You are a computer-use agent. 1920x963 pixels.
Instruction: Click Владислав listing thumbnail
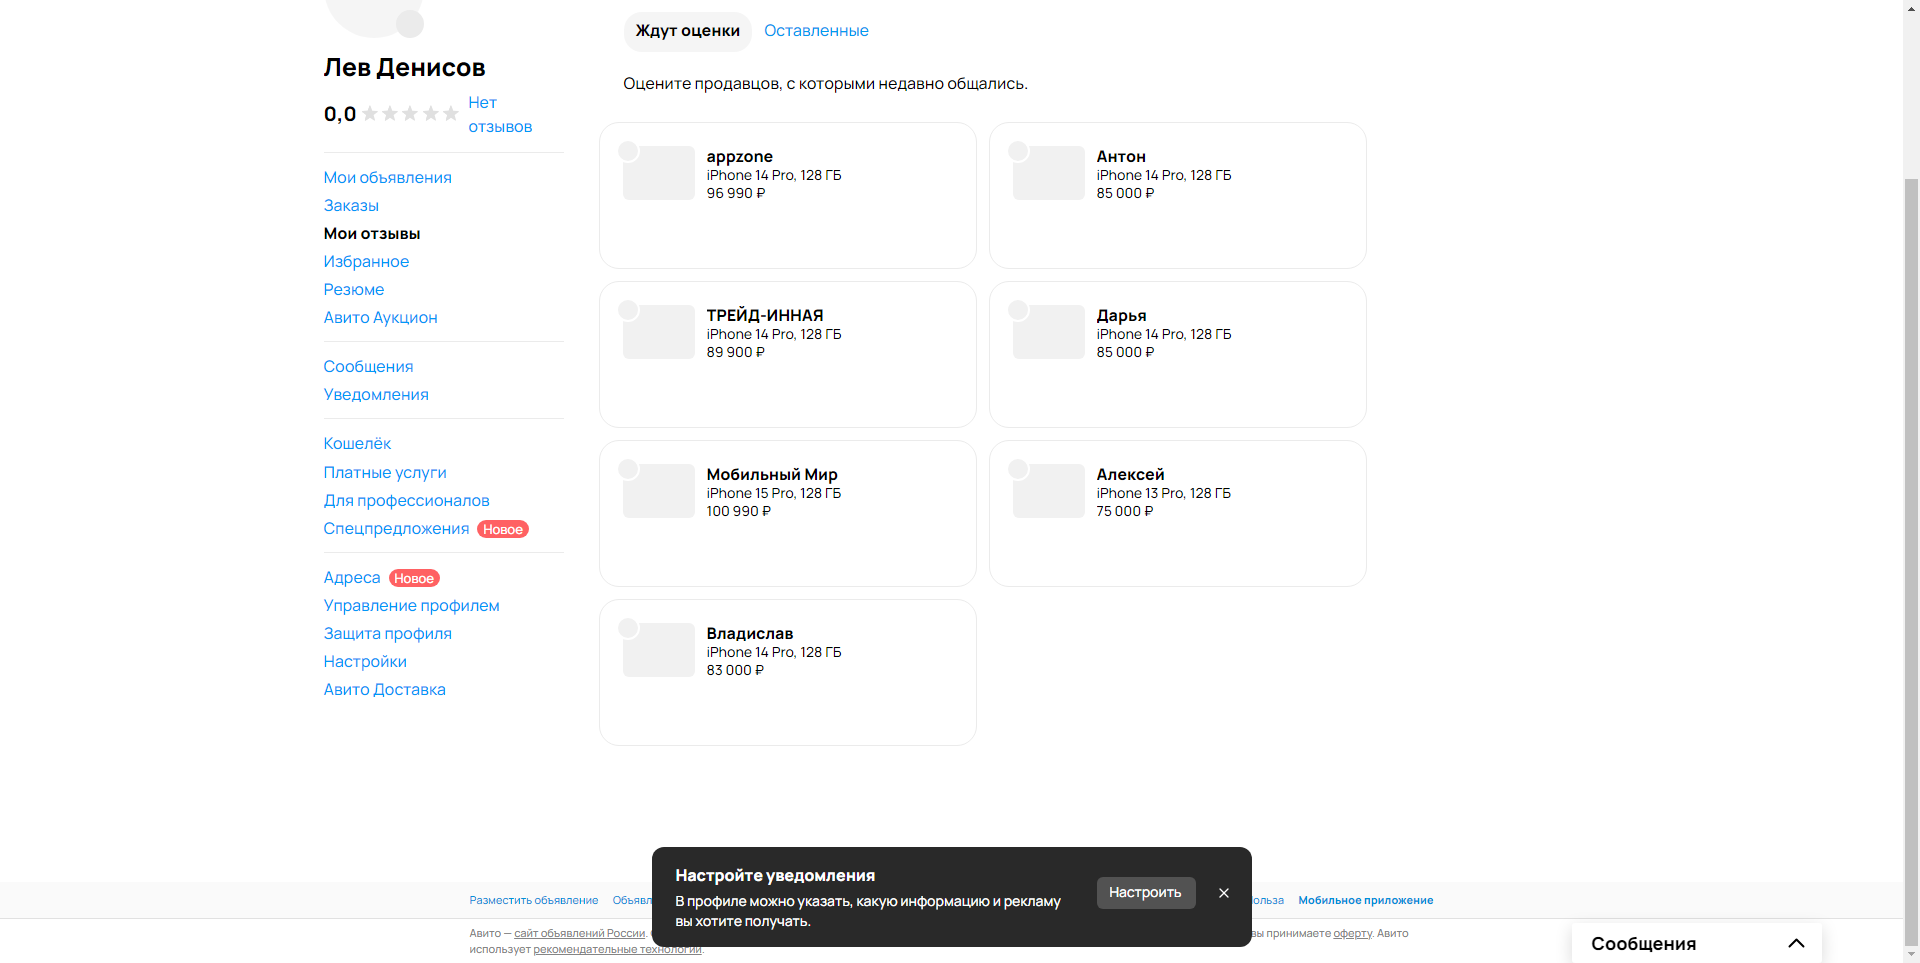658,650
